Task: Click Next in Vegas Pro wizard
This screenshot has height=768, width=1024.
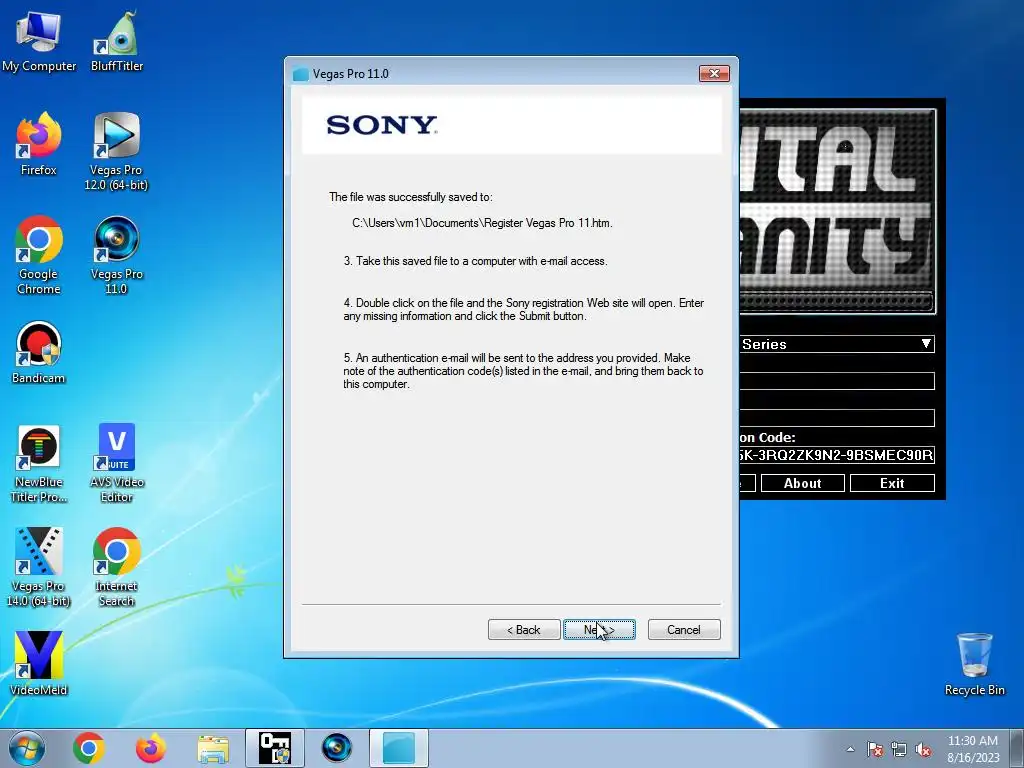Action: pyautogui.click(x=600, y=630)
